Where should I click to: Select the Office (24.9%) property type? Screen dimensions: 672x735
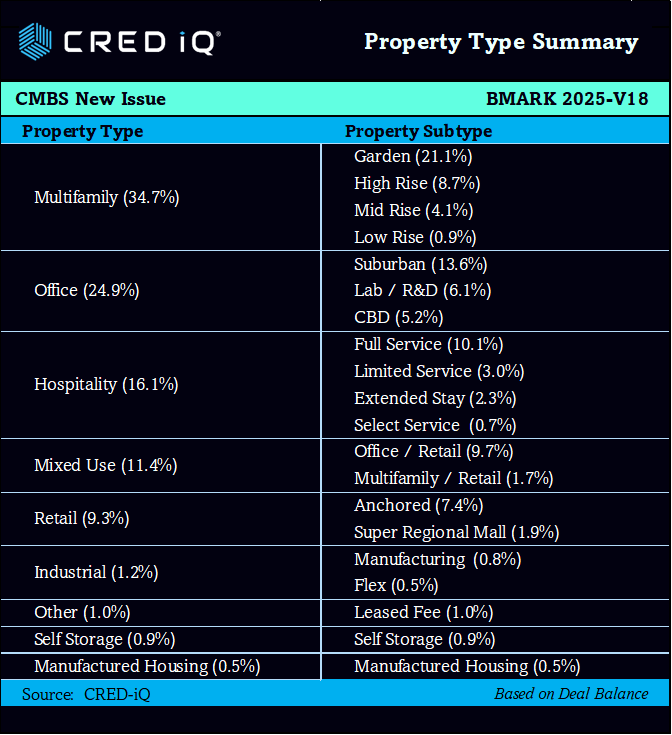click(86, 290)
